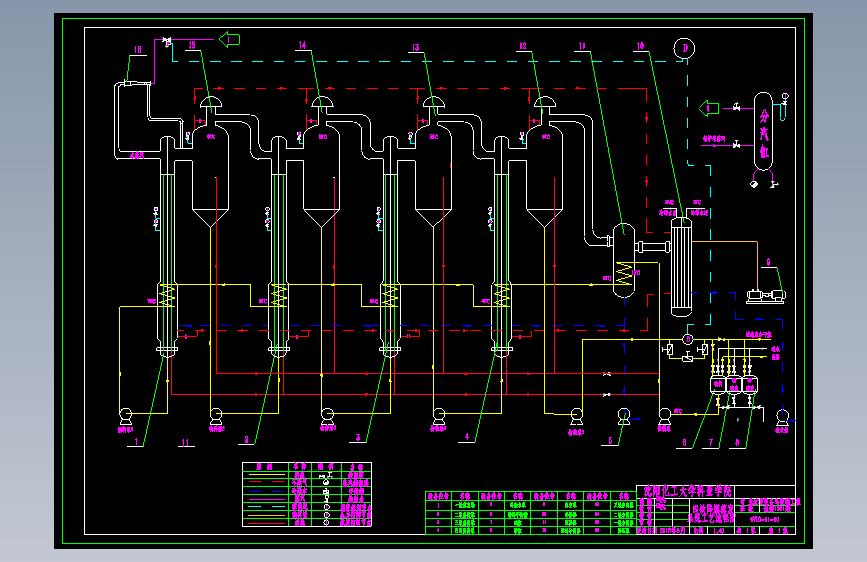Select callout number 8 label
Image resolution: width=867 pixels, height=562 pixels.
tap(737, 443)
